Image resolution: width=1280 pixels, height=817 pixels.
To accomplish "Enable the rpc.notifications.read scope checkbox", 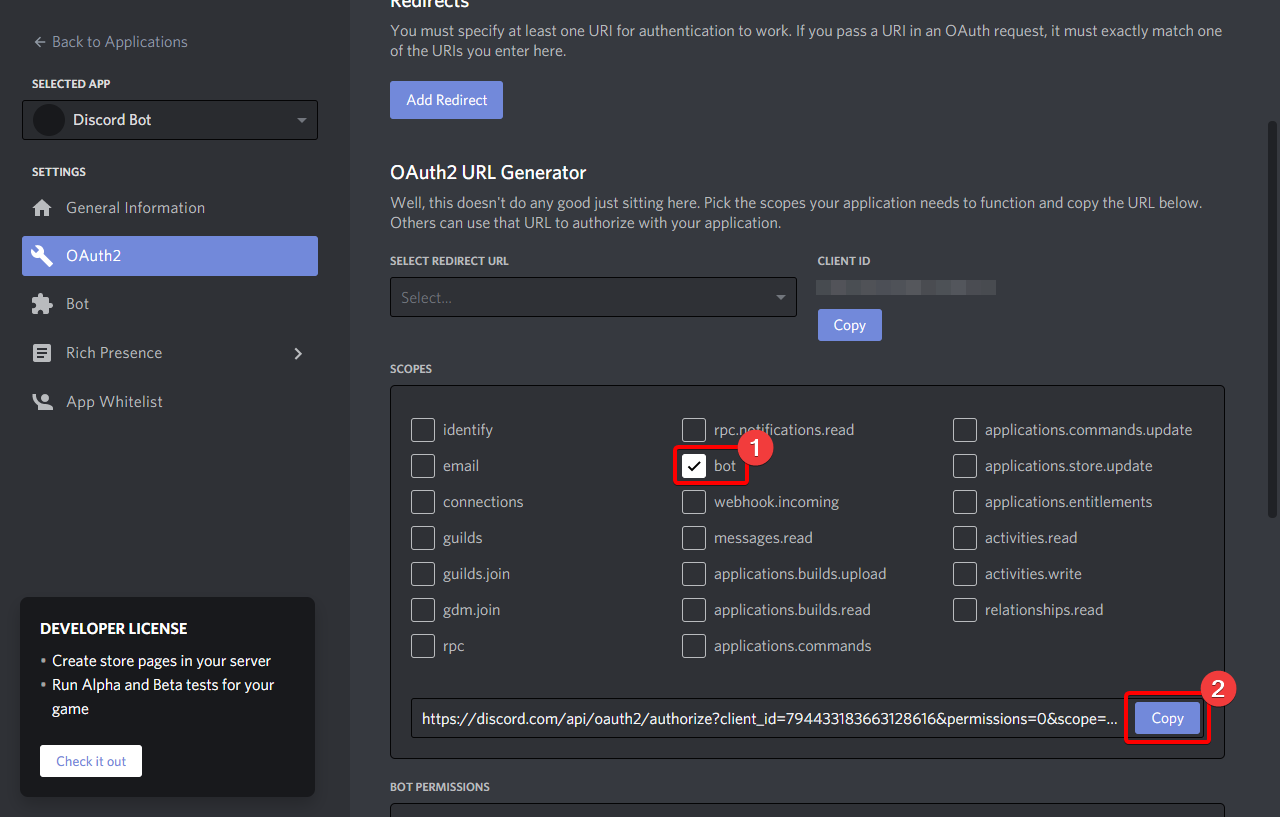I will (x=694, y=430).
